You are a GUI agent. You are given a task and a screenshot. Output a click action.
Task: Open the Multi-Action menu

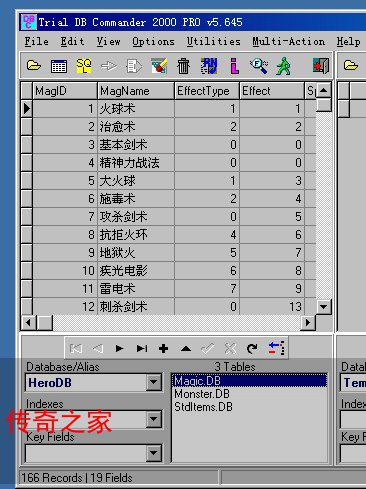tap(288, 42)
